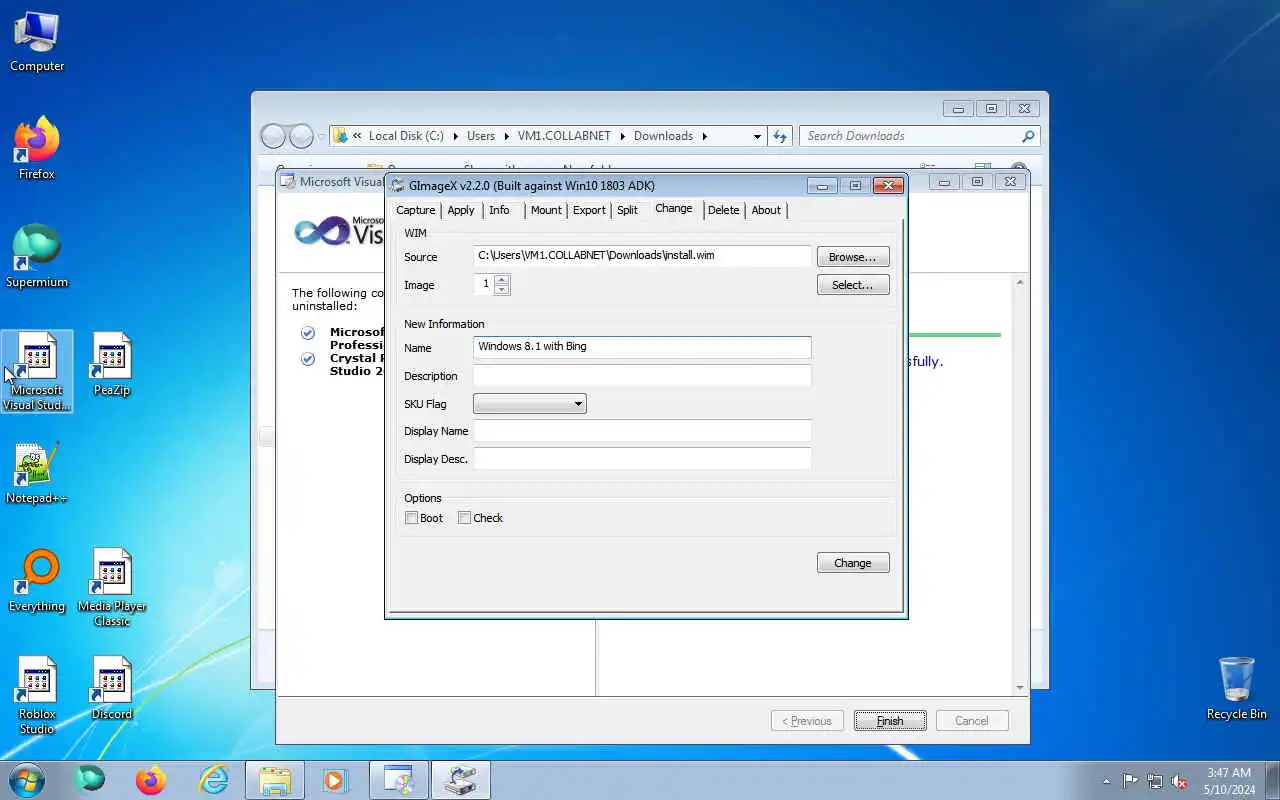The width and height of the screenshot is (1280, 800).
Task: Open the muted volume tray icon
Action: [1180, 781]
